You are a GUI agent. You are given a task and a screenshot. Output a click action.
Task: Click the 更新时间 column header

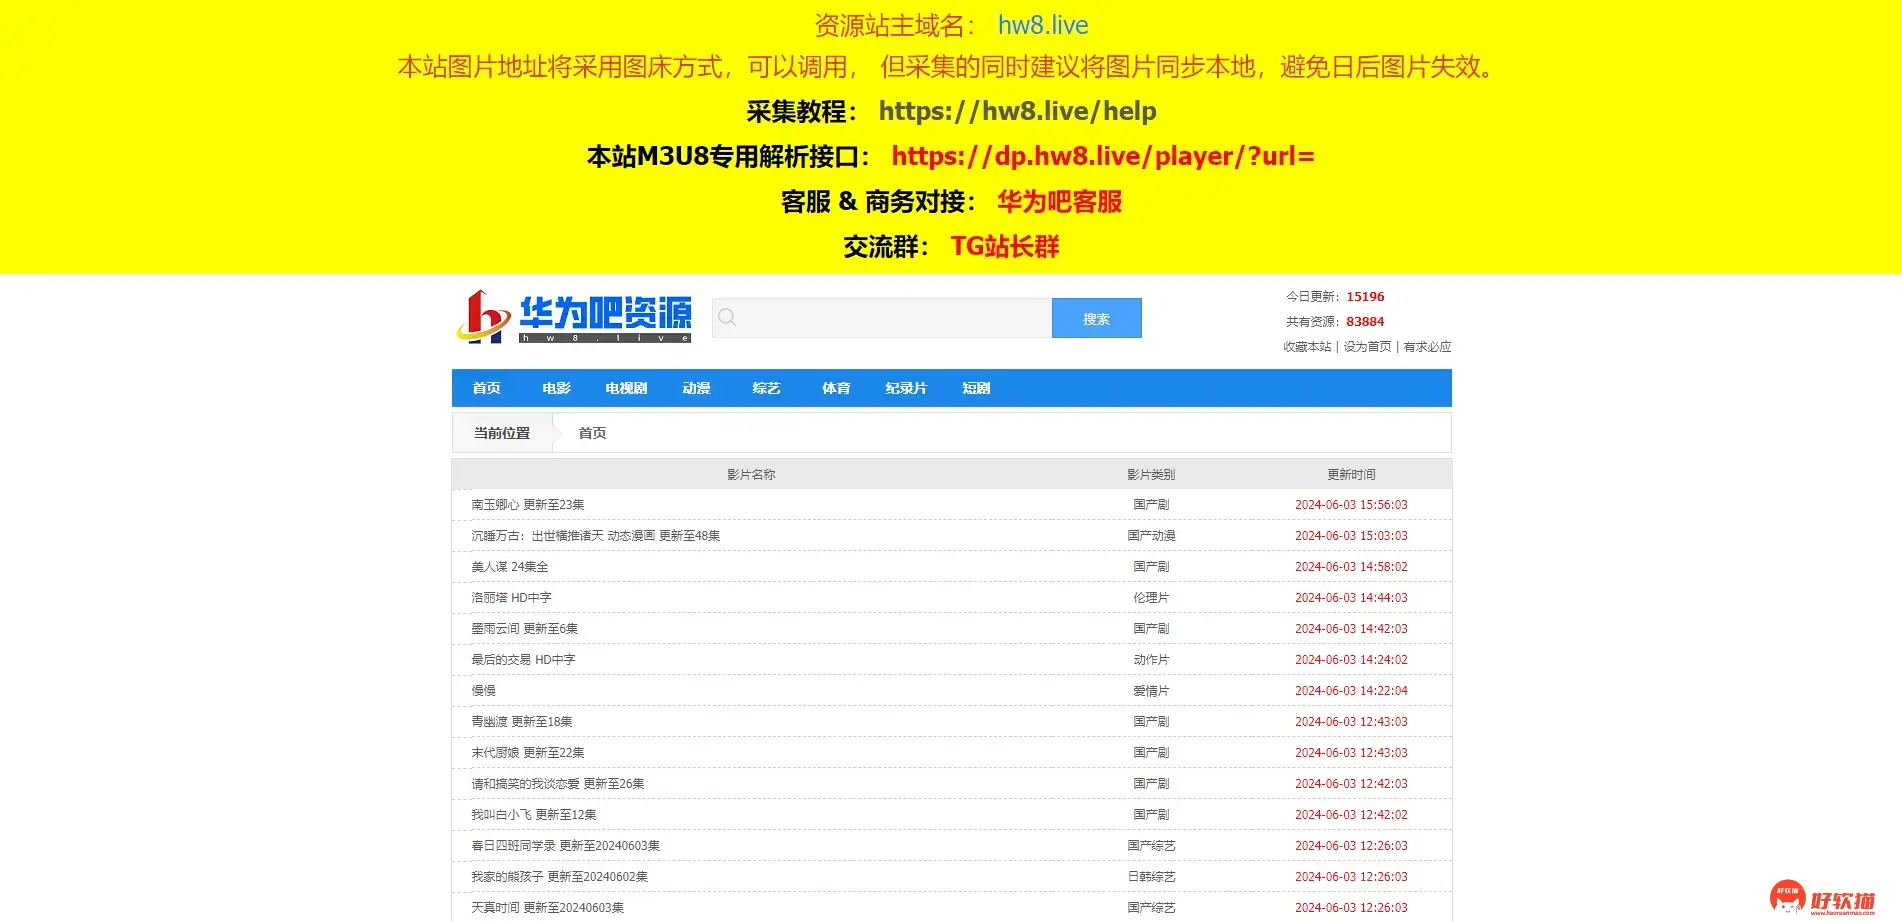1351,475
